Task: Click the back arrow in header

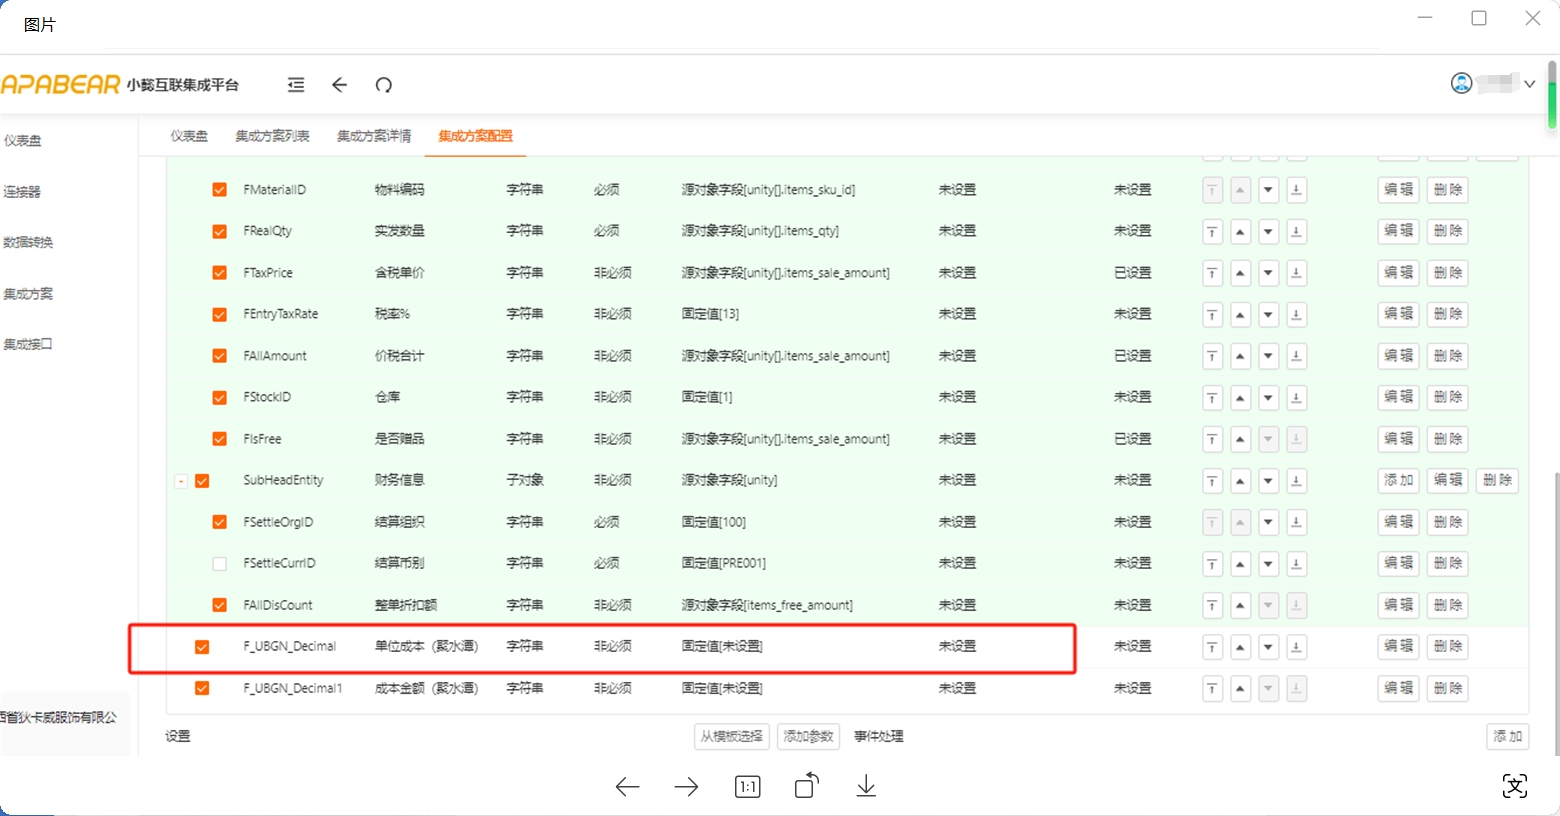Action: (x=339, y=85)
